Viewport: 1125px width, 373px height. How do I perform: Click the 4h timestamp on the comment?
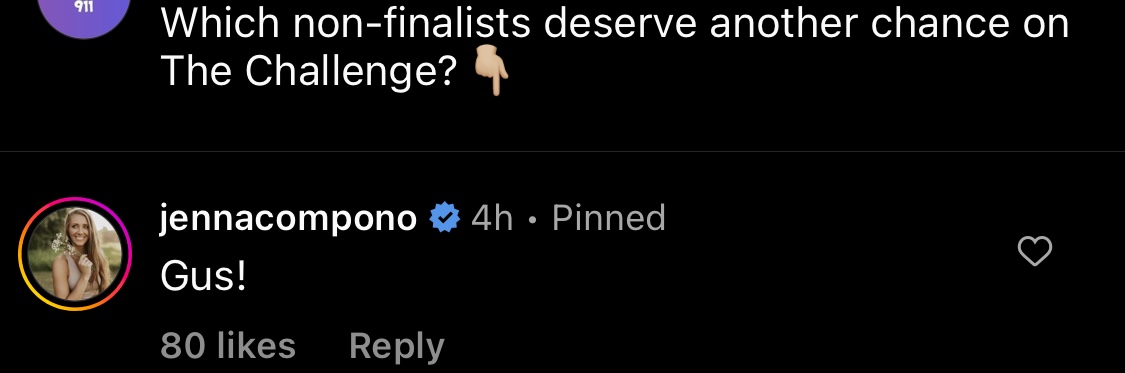tap(492, 218)
